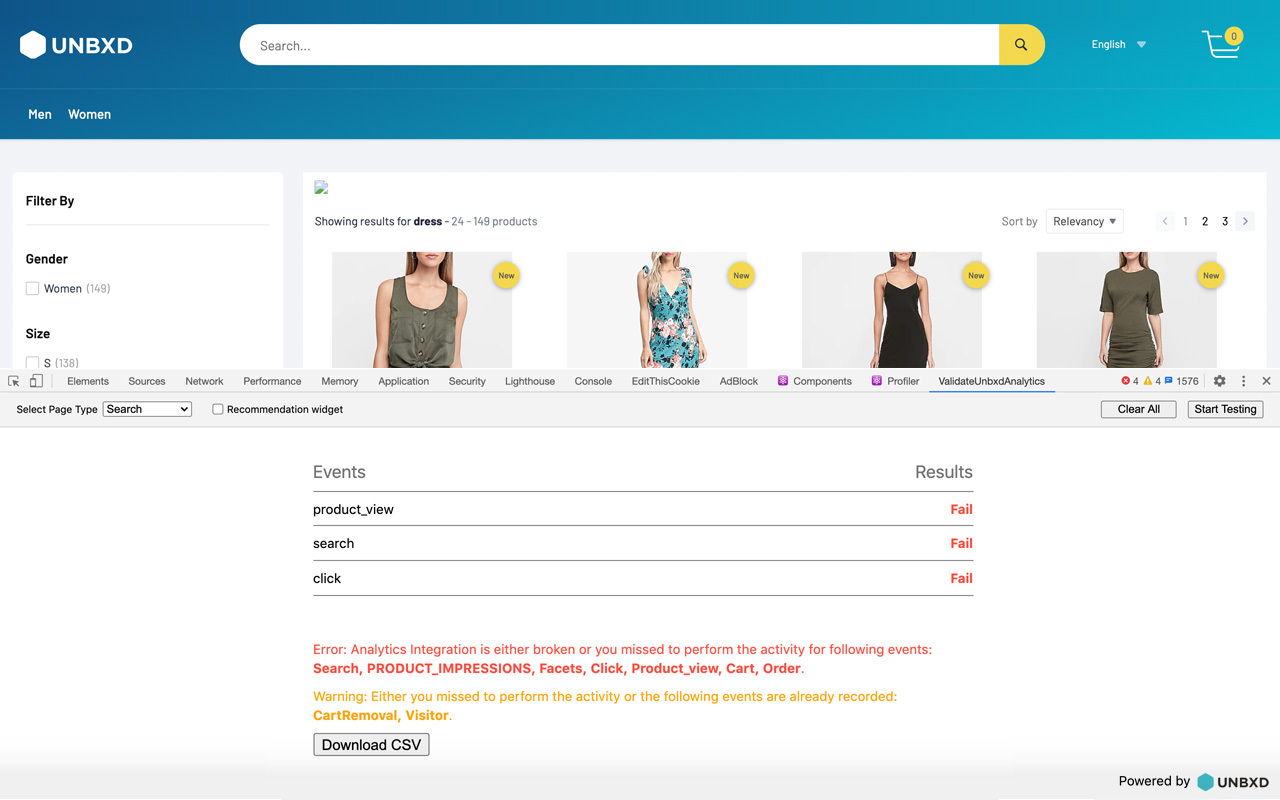Click New badge on the black dress
The height and width of the screenshot is (800, 1280).
[x=976, y=276]
